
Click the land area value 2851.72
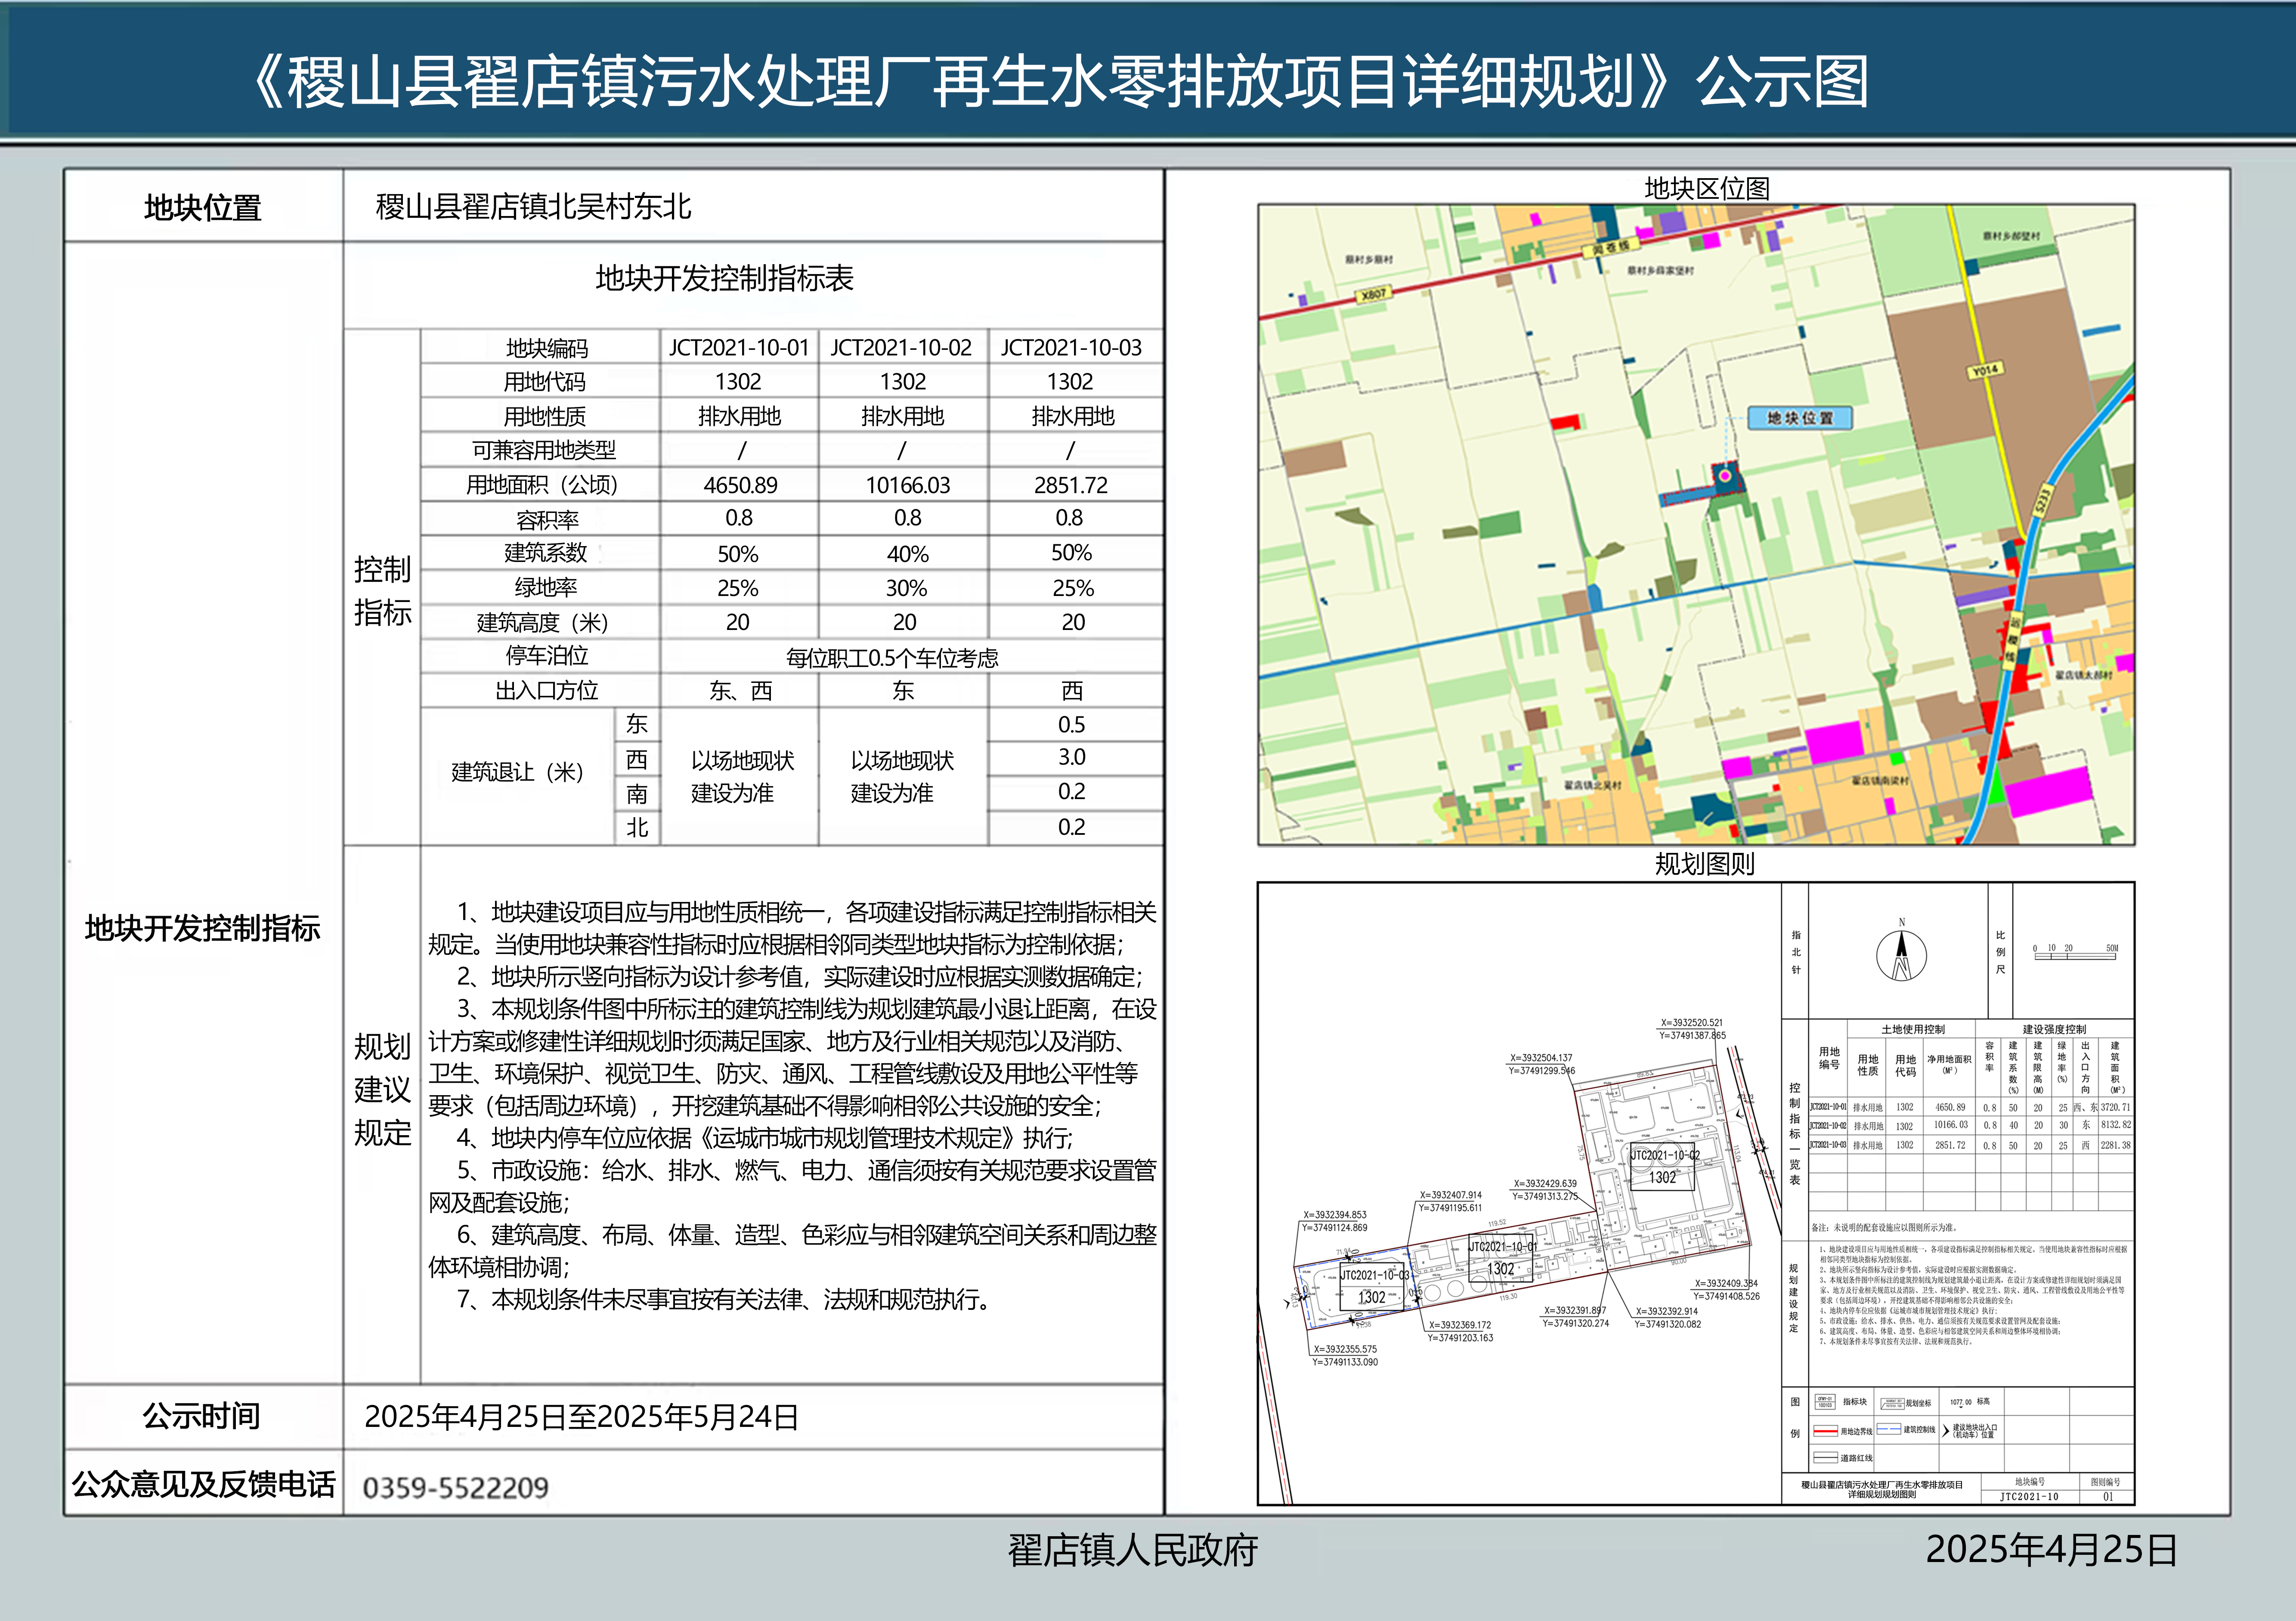[x=1071, y=485]
